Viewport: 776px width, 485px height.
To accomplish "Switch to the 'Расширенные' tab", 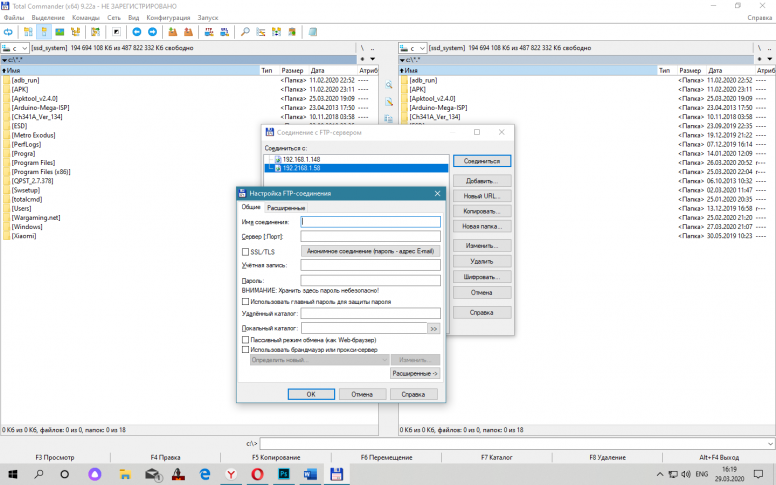I will (286, 208).
